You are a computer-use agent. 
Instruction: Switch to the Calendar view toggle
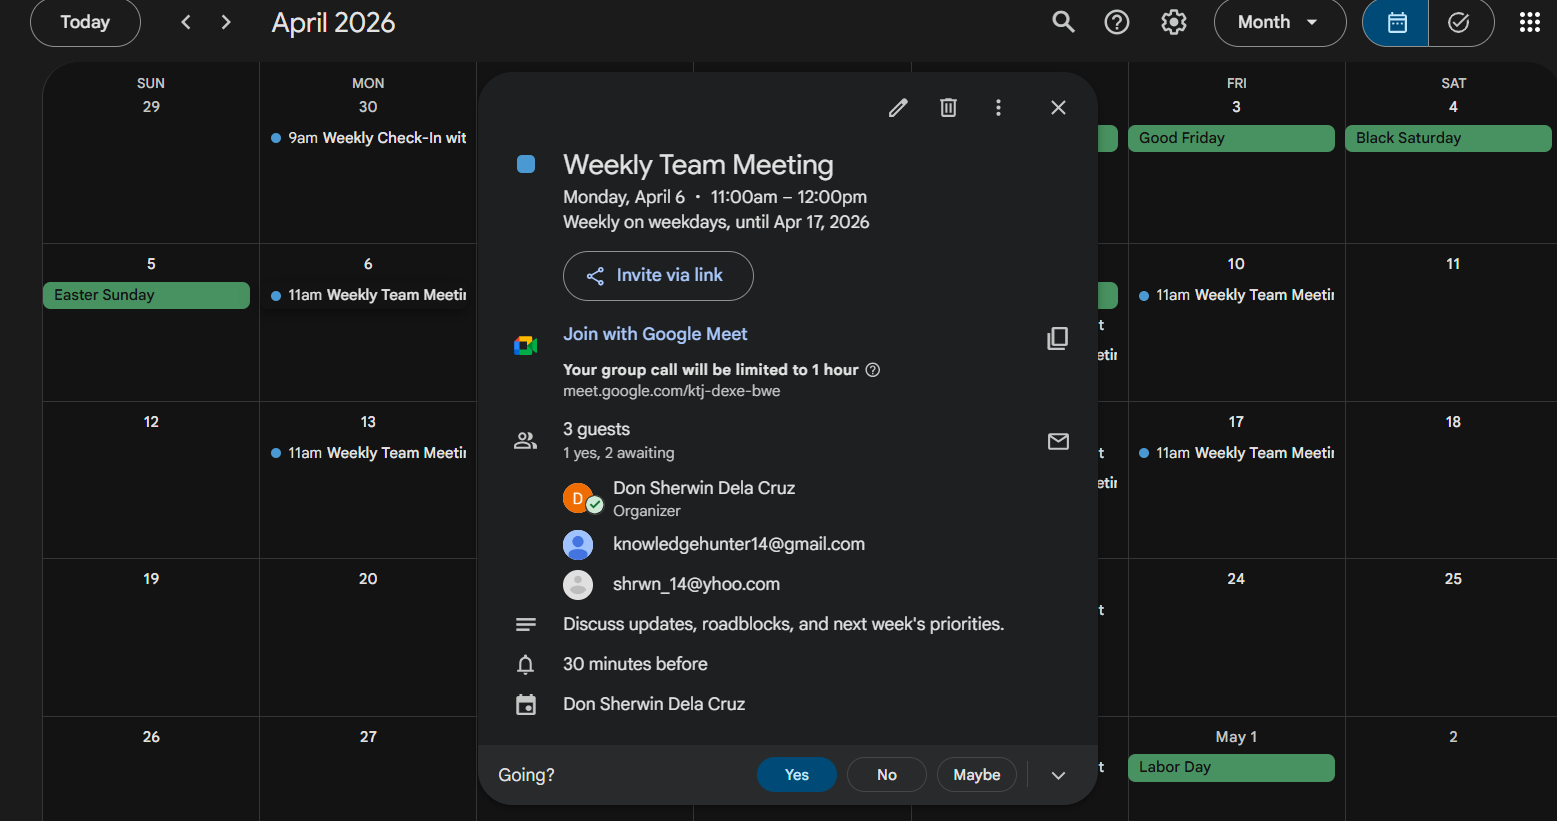coord(1396,22)
